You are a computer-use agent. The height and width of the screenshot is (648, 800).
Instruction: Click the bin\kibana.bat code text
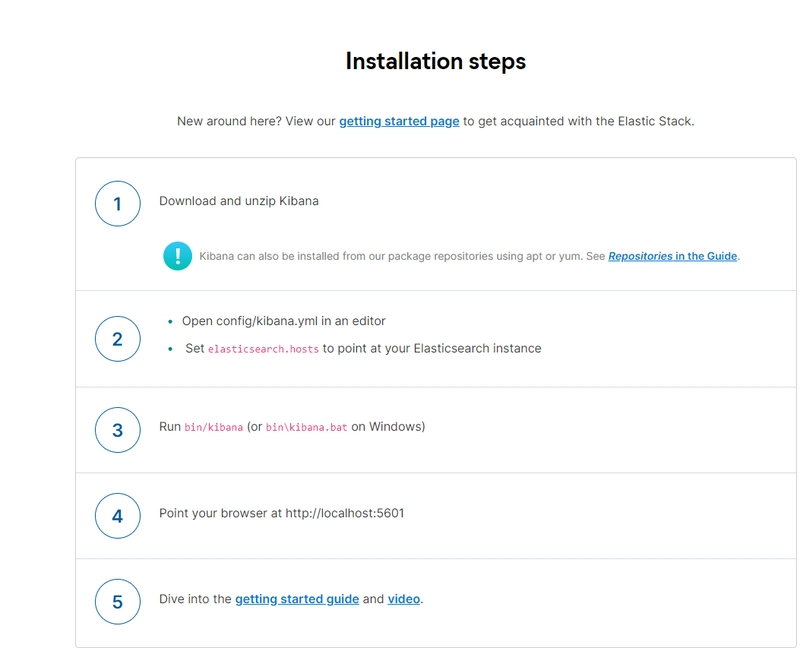pos(306,427)
